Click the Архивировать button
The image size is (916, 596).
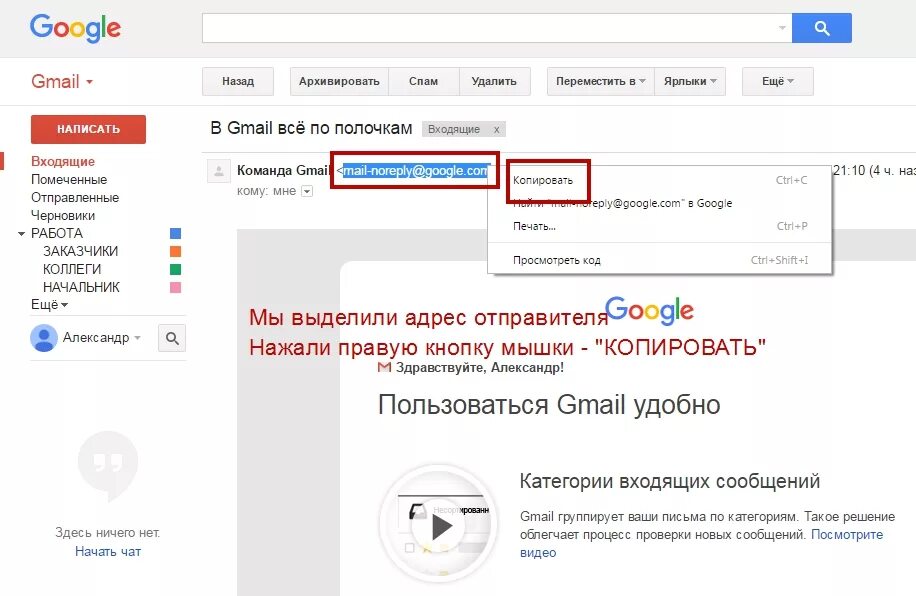339,81
